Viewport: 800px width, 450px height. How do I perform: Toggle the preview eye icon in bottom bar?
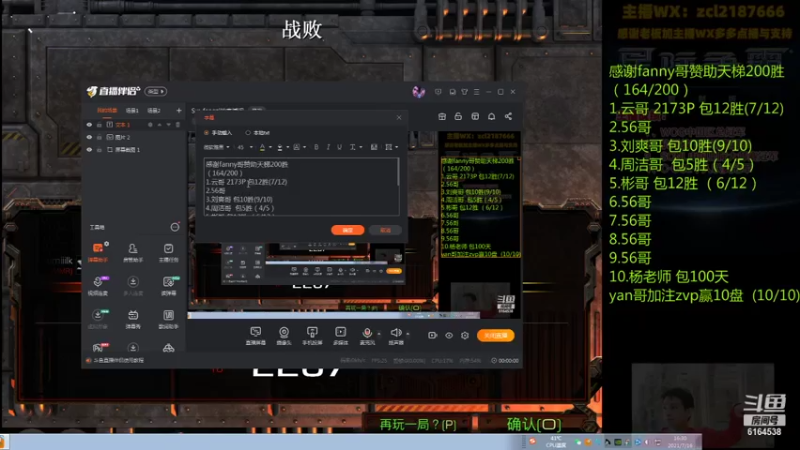point(449,336)
